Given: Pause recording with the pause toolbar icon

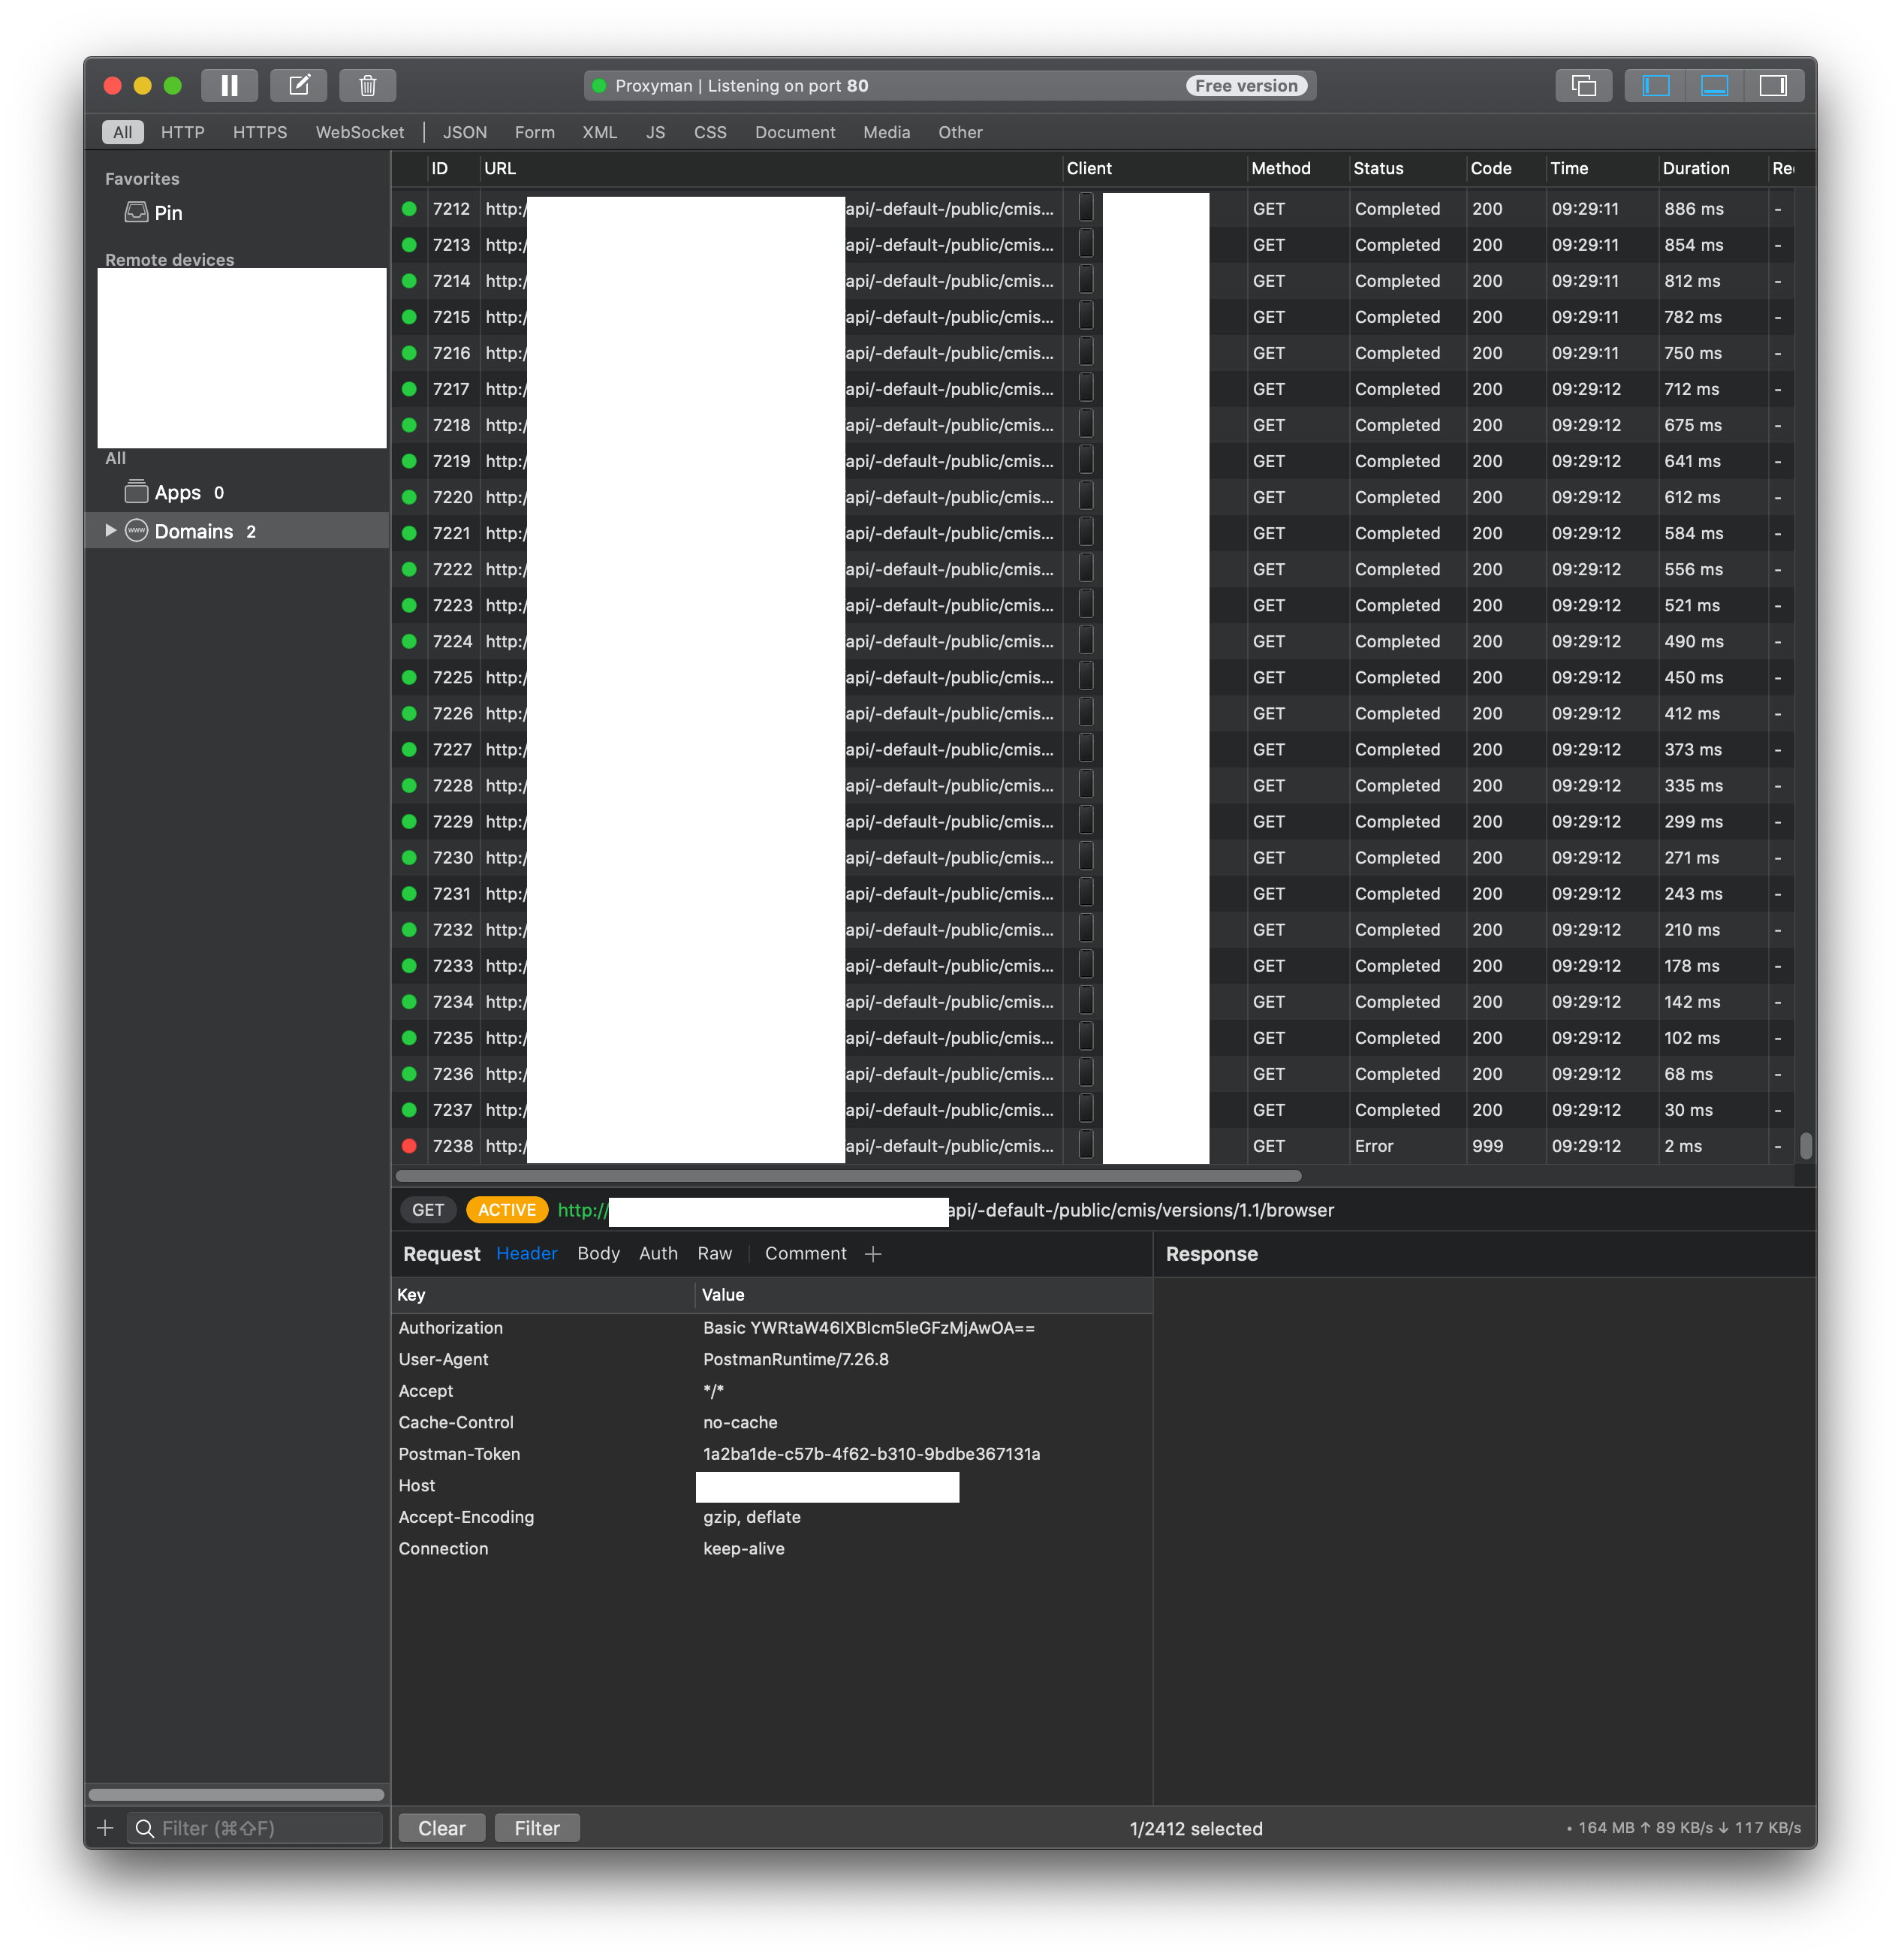Looking at the screenshot, I should [x=229, y=86].
